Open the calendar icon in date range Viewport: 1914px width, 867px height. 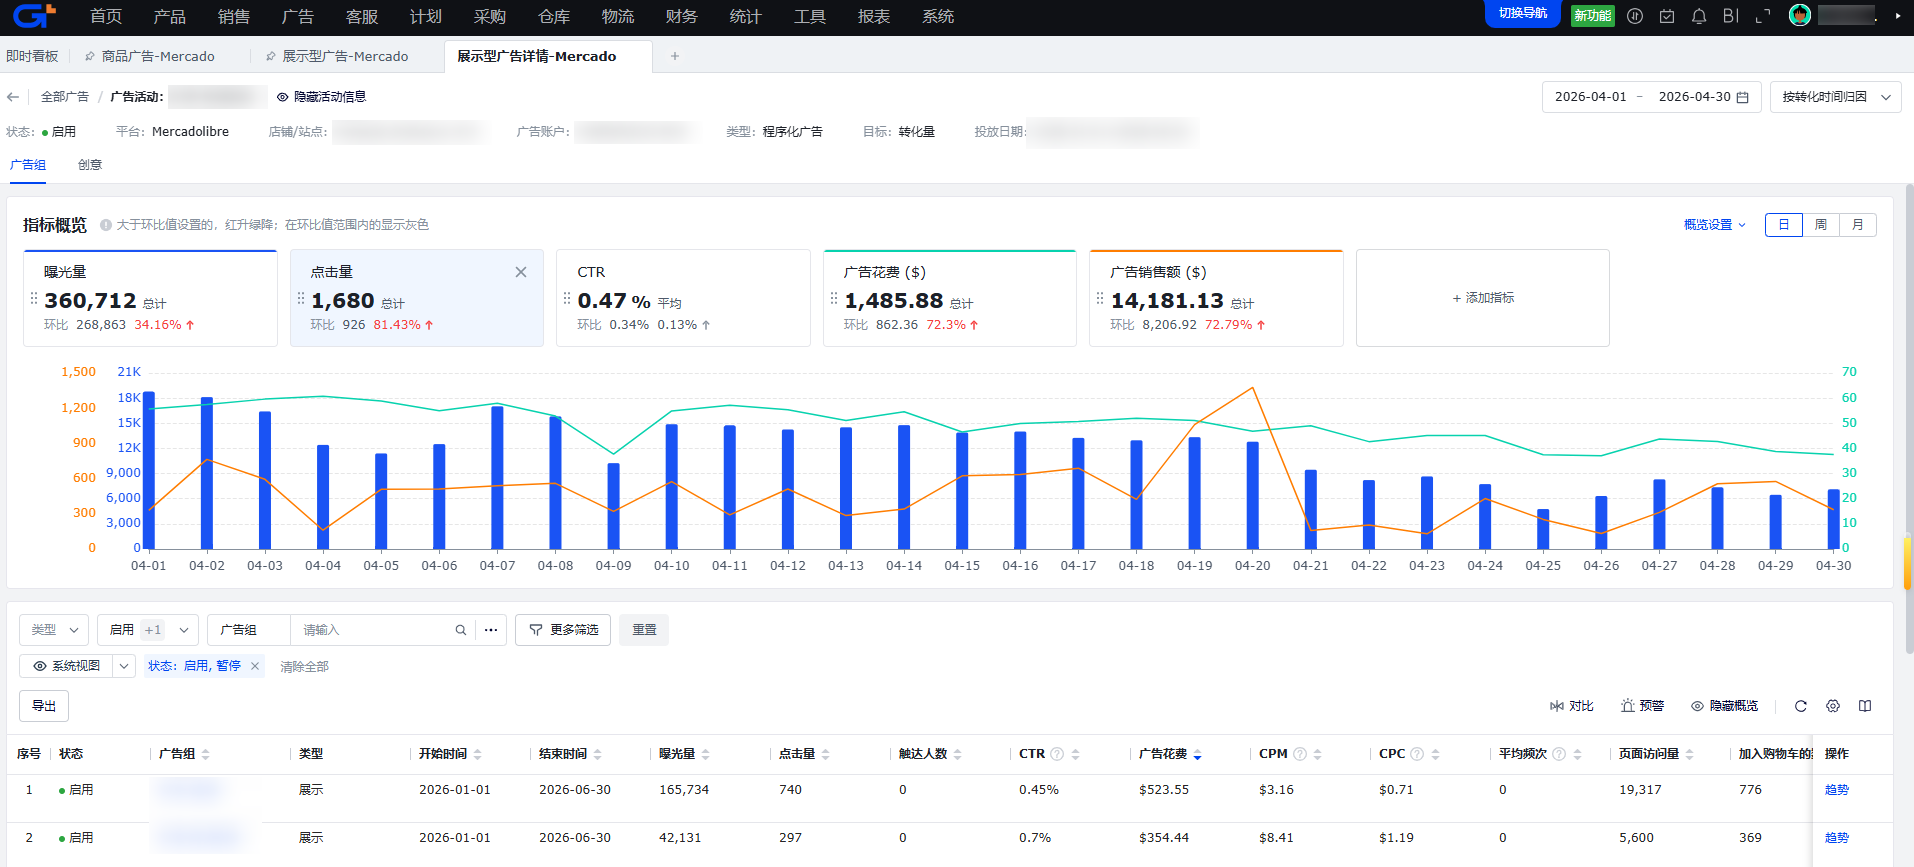(x=1743, y=97)
